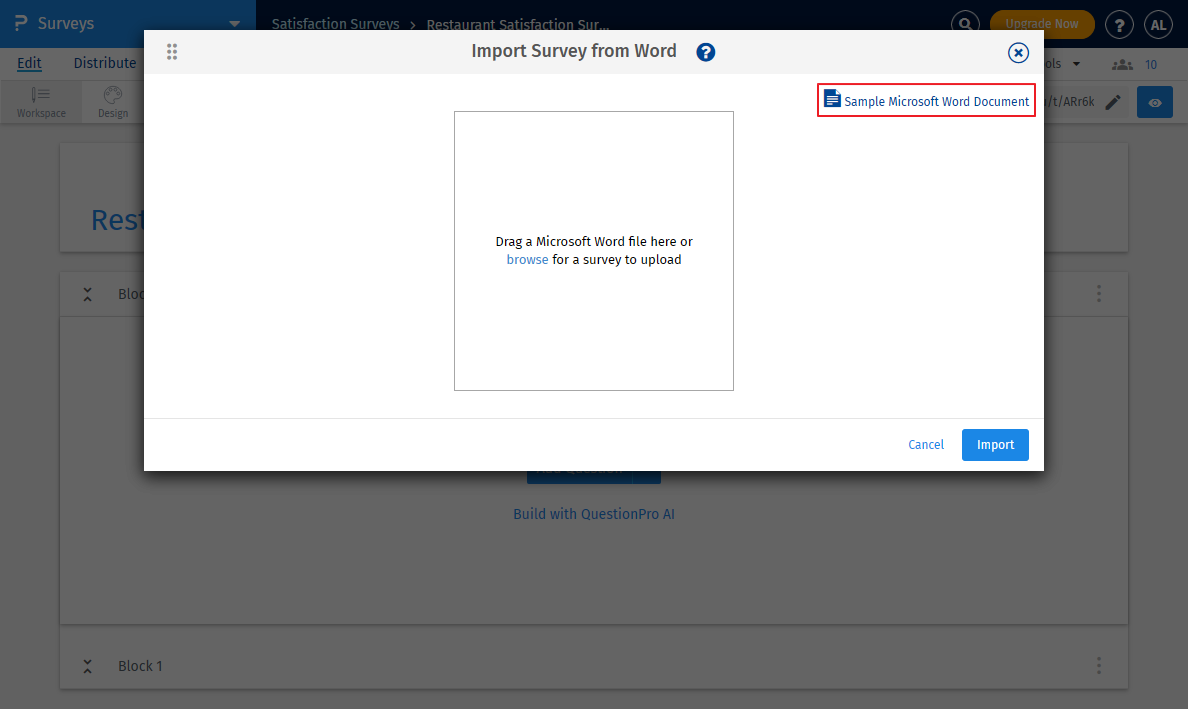Screen dimensions: 1188x709
Task: Preview the survey using the blue eye icon
Action: 1154,101
